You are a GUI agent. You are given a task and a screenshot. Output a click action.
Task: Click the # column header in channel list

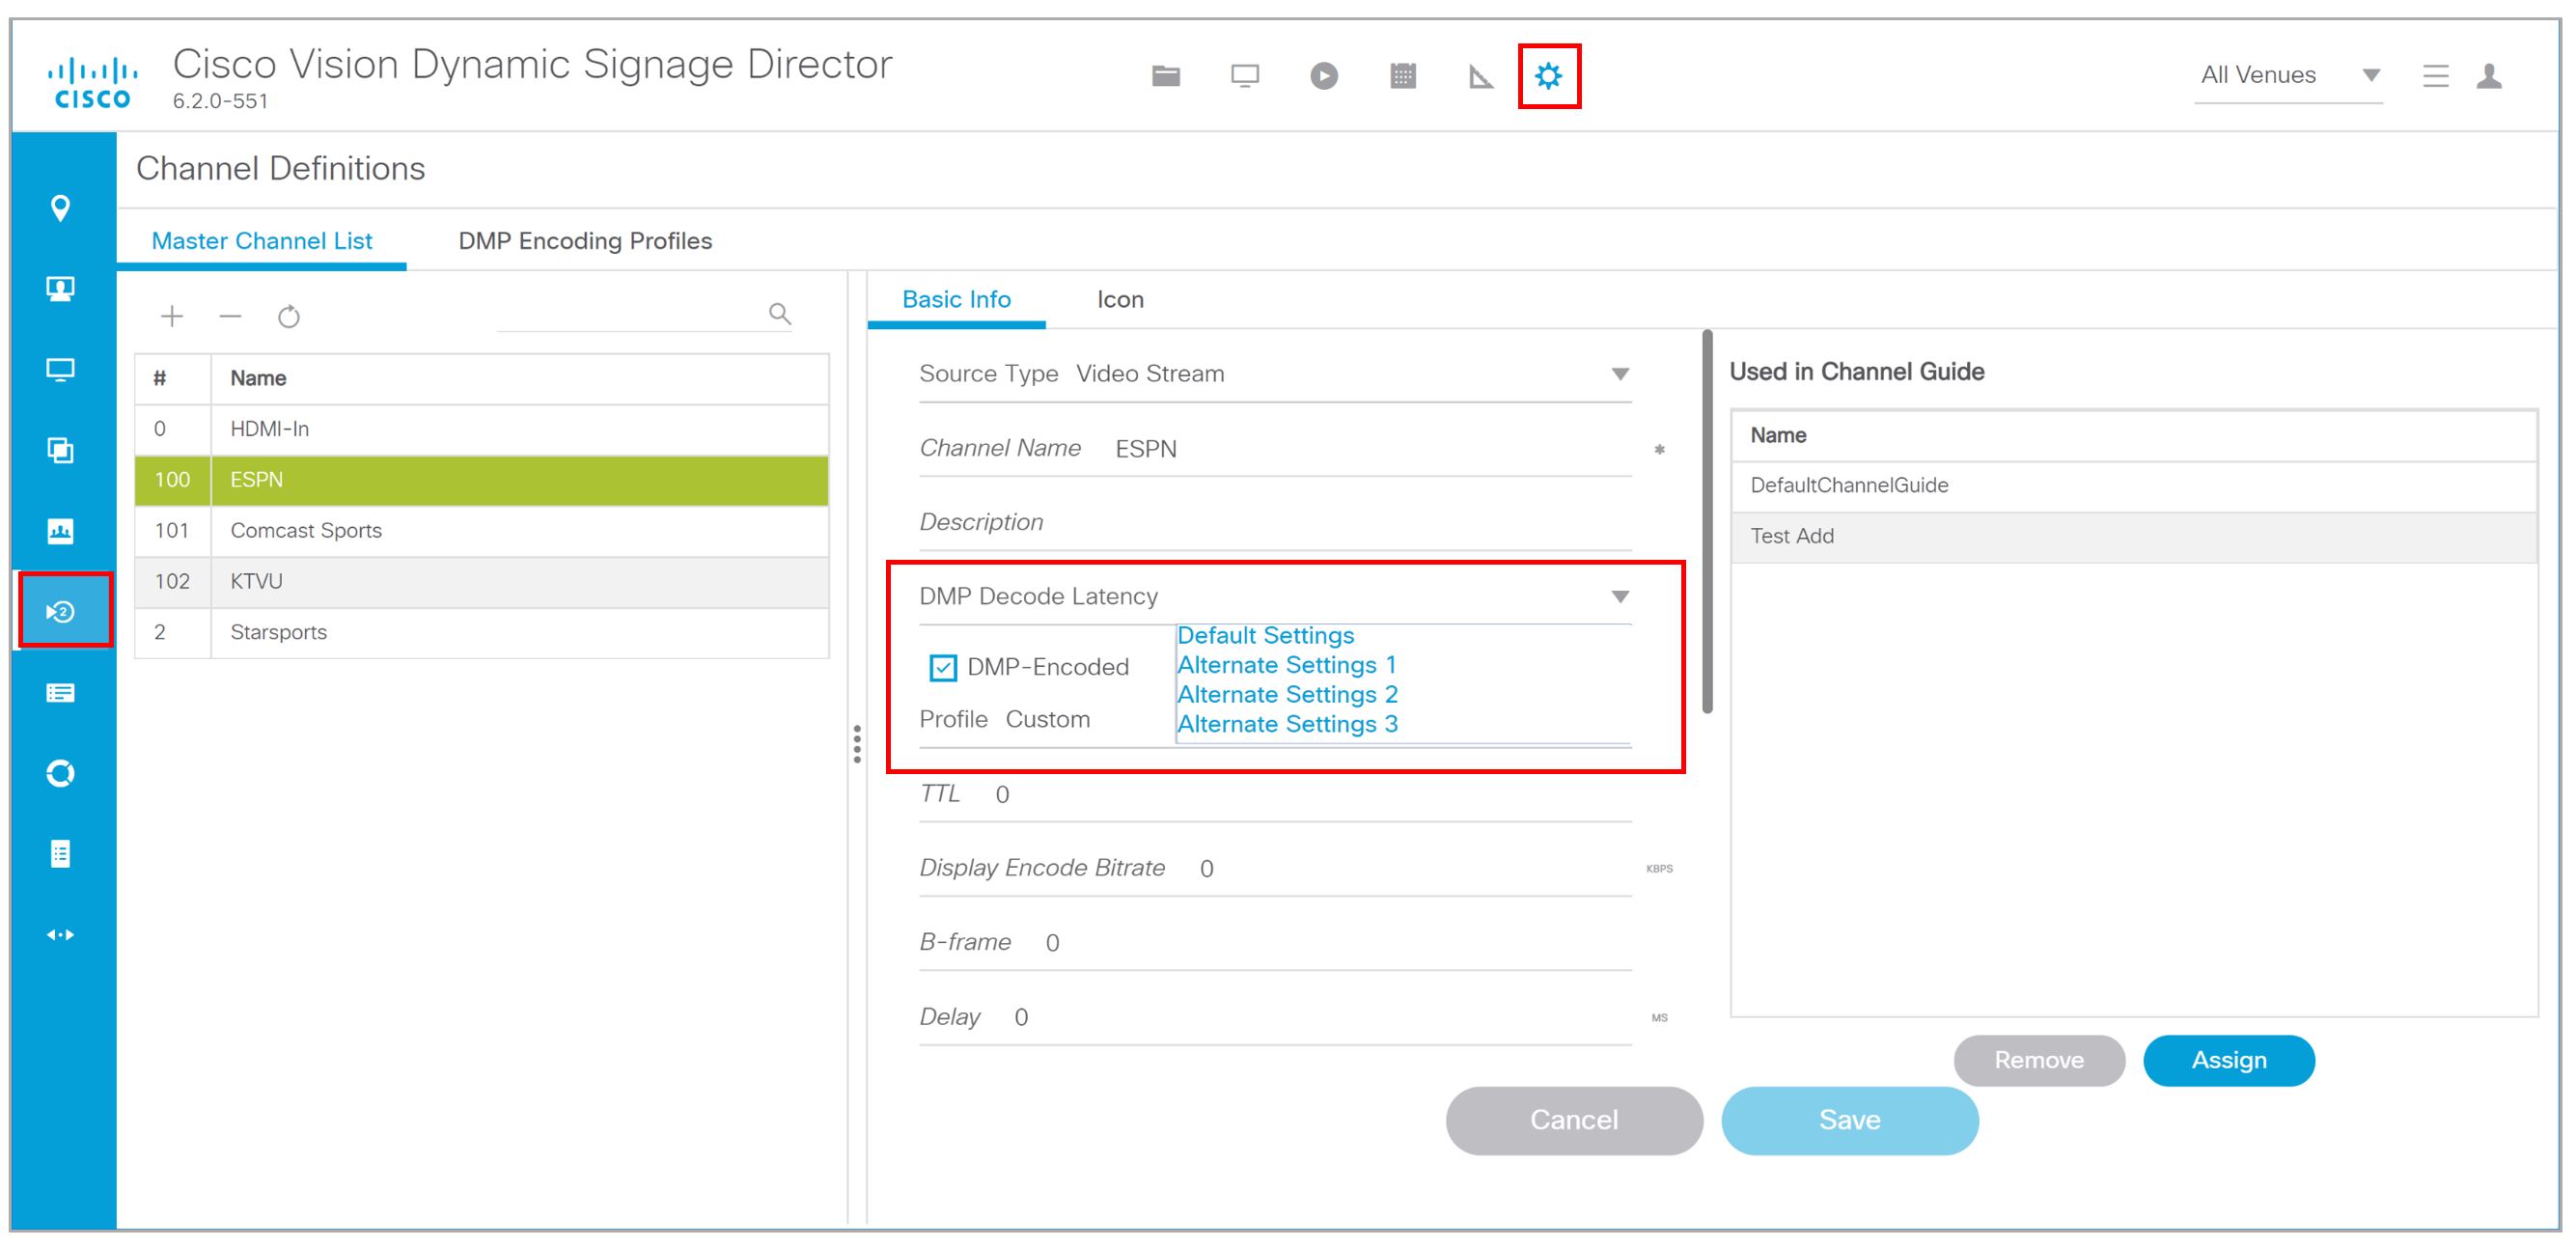click(x=173, y=379)
